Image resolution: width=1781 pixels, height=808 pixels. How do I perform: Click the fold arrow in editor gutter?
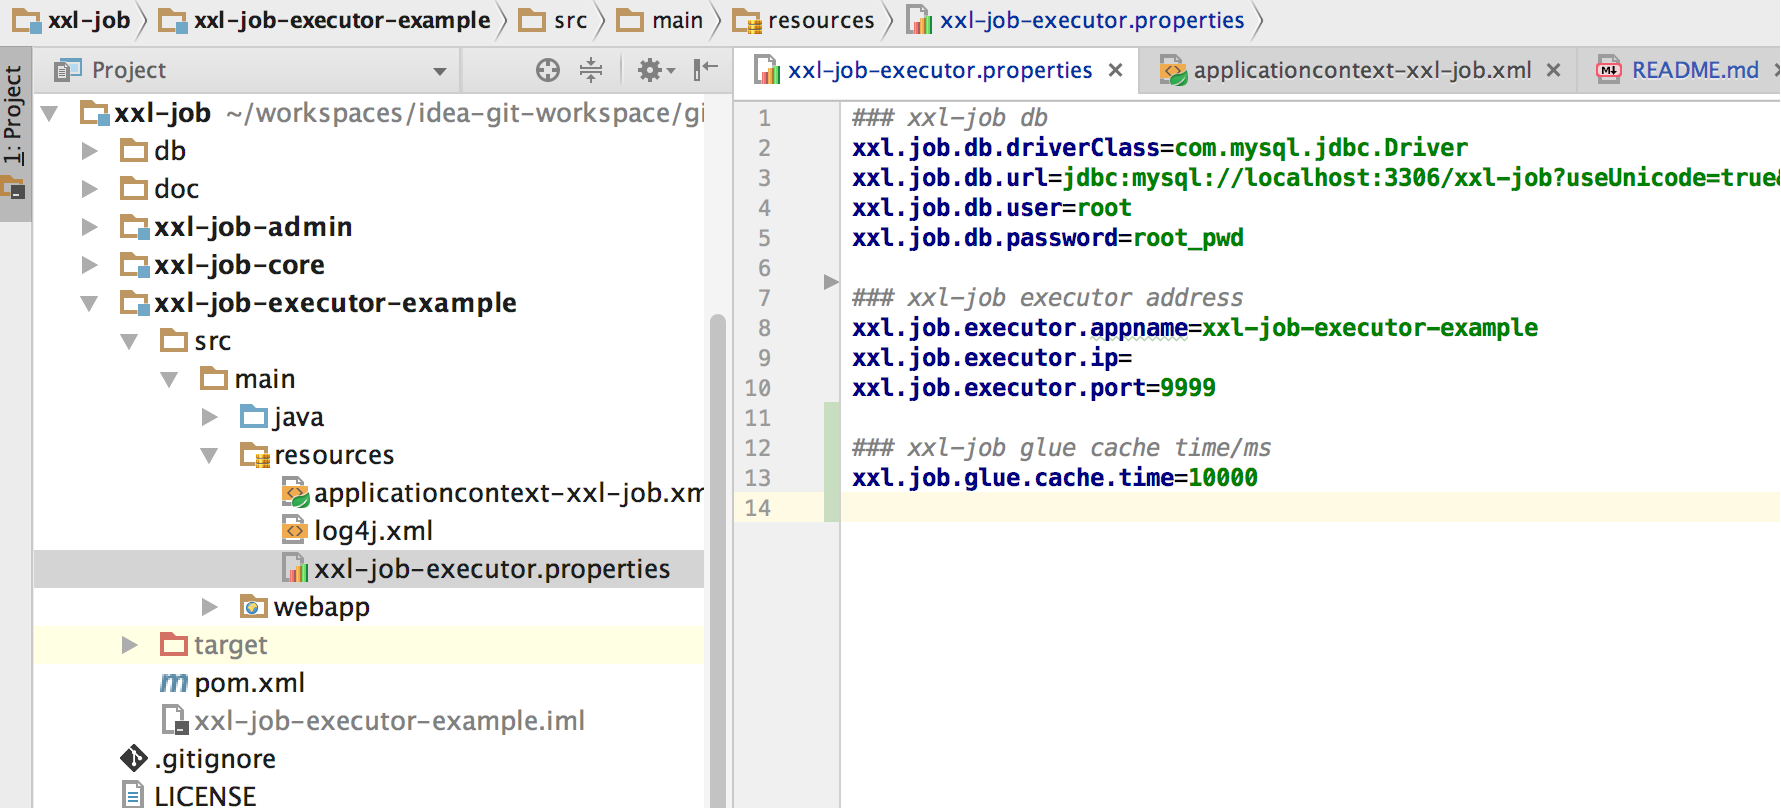coord(831,282)
